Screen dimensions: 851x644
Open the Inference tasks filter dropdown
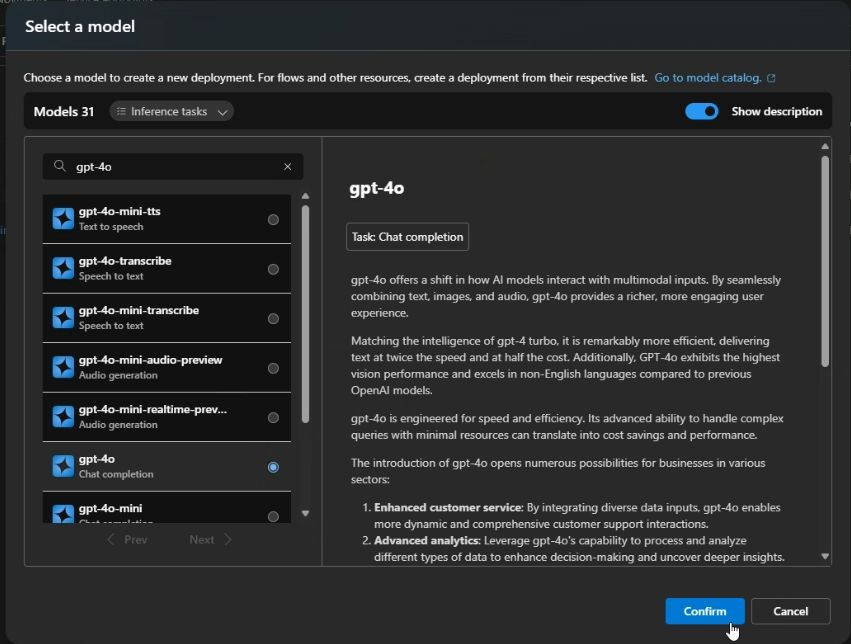(171, 111)
